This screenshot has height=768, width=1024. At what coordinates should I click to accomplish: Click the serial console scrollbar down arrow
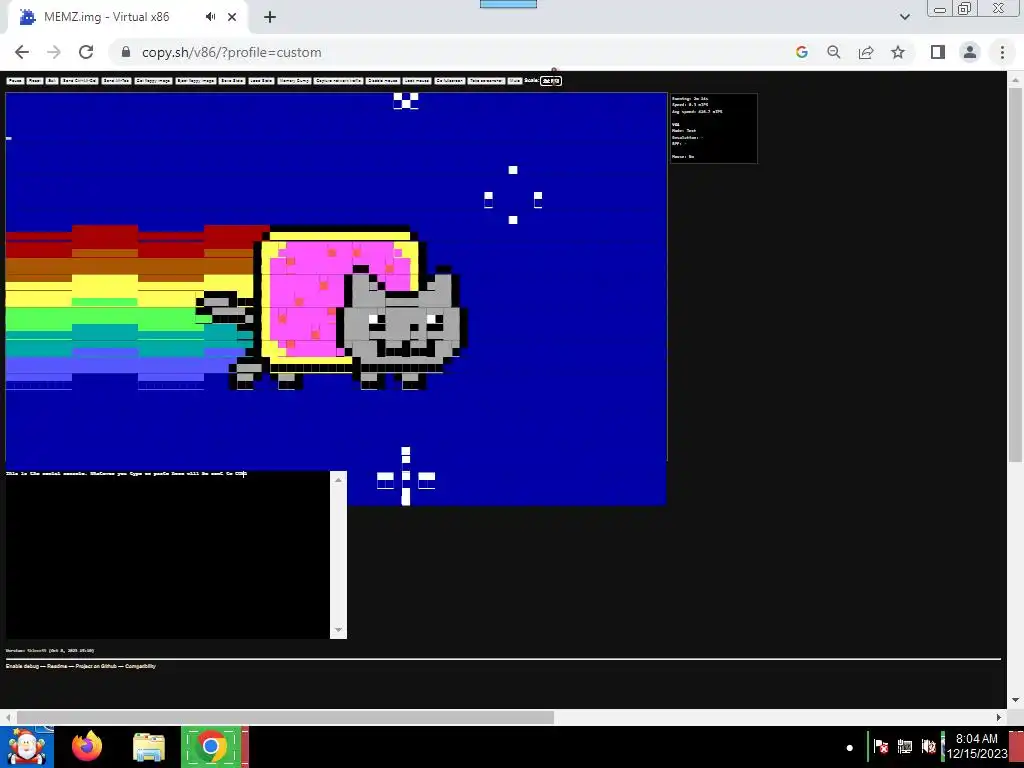click(338, 630)
